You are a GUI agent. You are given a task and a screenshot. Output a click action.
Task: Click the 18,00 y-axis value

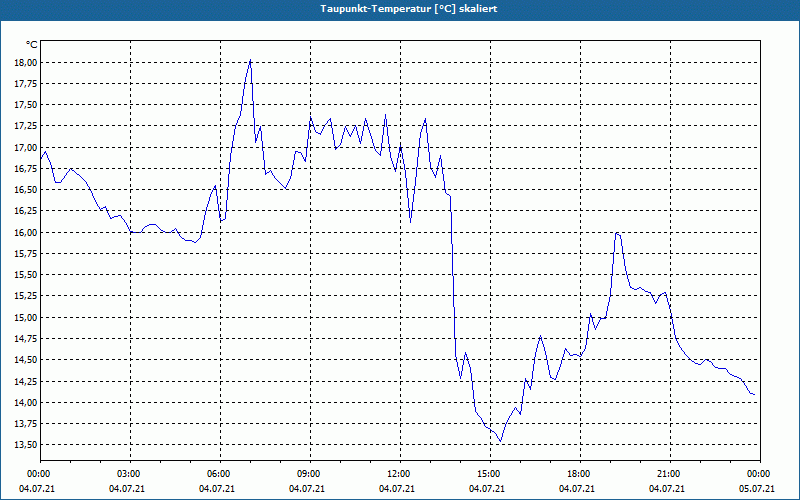click(x=25, y=63)
